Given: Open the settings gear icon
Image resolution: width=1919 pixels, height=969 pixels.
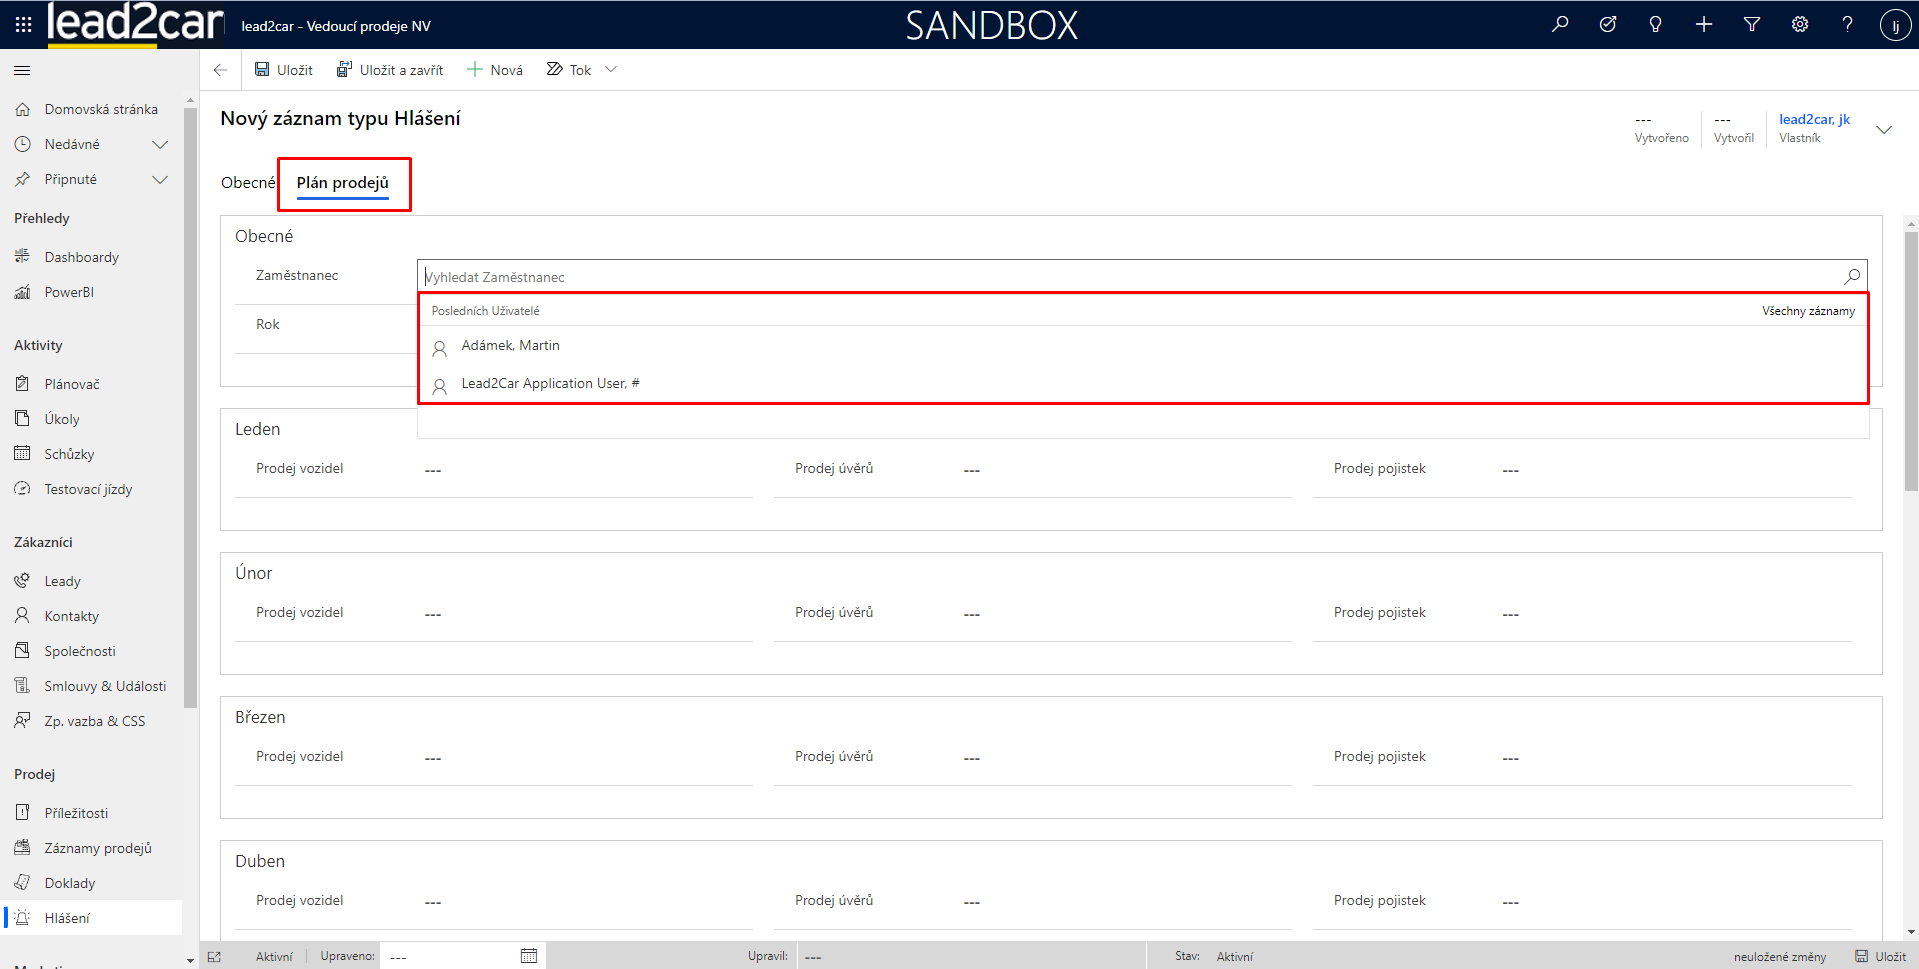Looking at the screenshot, I should pos(1799,24).
